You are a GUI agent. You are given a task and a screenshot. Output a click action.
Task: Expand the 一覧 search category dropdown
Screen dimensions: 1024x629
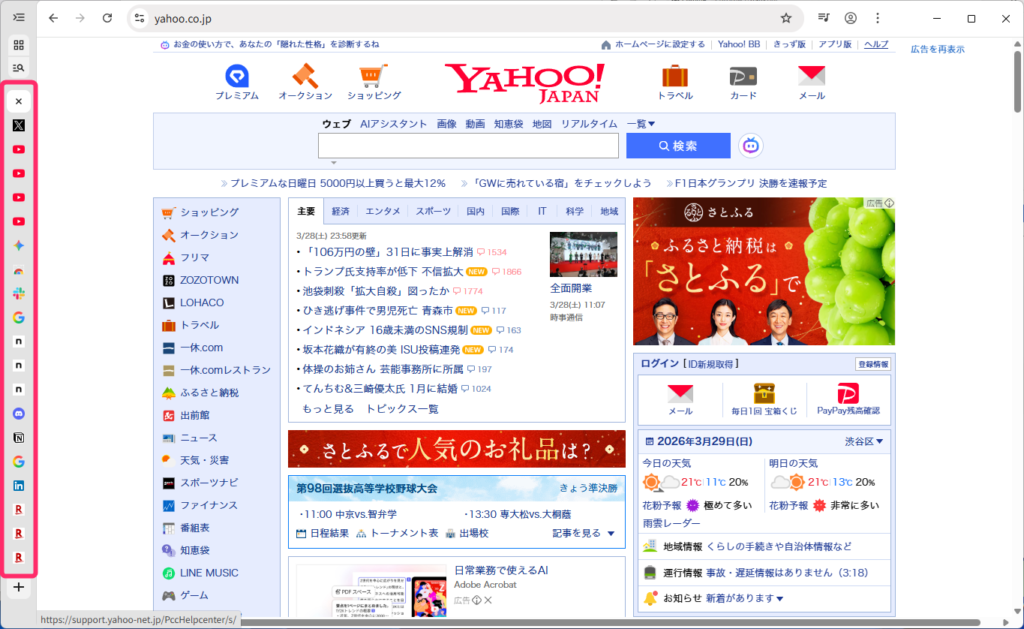pyautogui.click(x=640, y=124)
